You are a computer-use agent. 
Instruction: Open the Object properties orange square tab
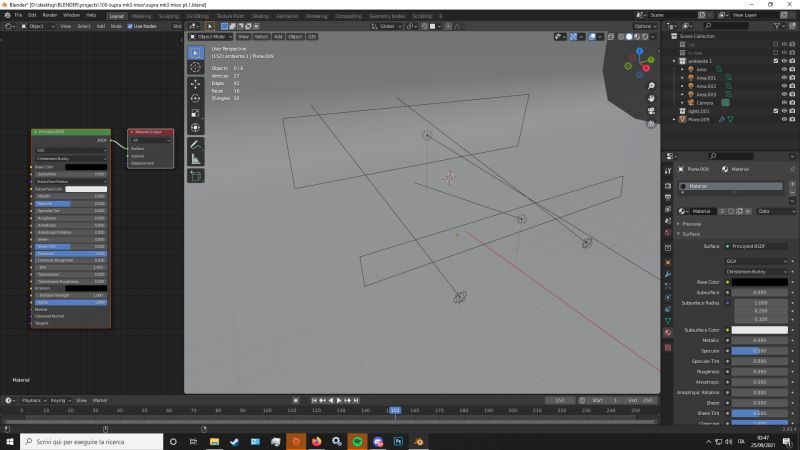(668, 262)
